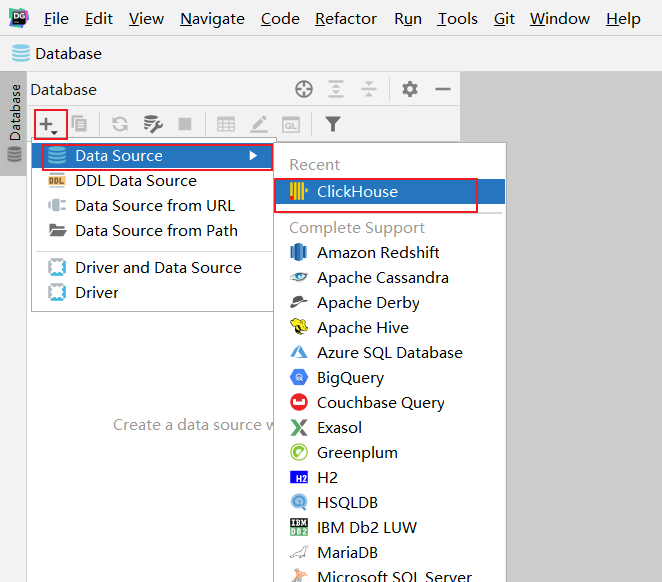Click the DataGrip application logo icon
The width and height of the screenshot is (662, 582).
(x=19, y=18)
